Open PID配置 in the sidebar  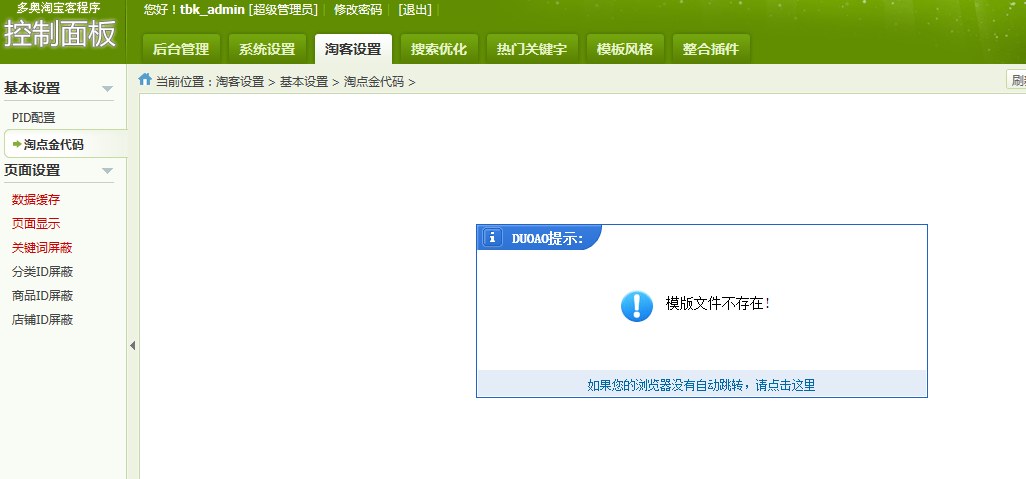tap(34, 118)
